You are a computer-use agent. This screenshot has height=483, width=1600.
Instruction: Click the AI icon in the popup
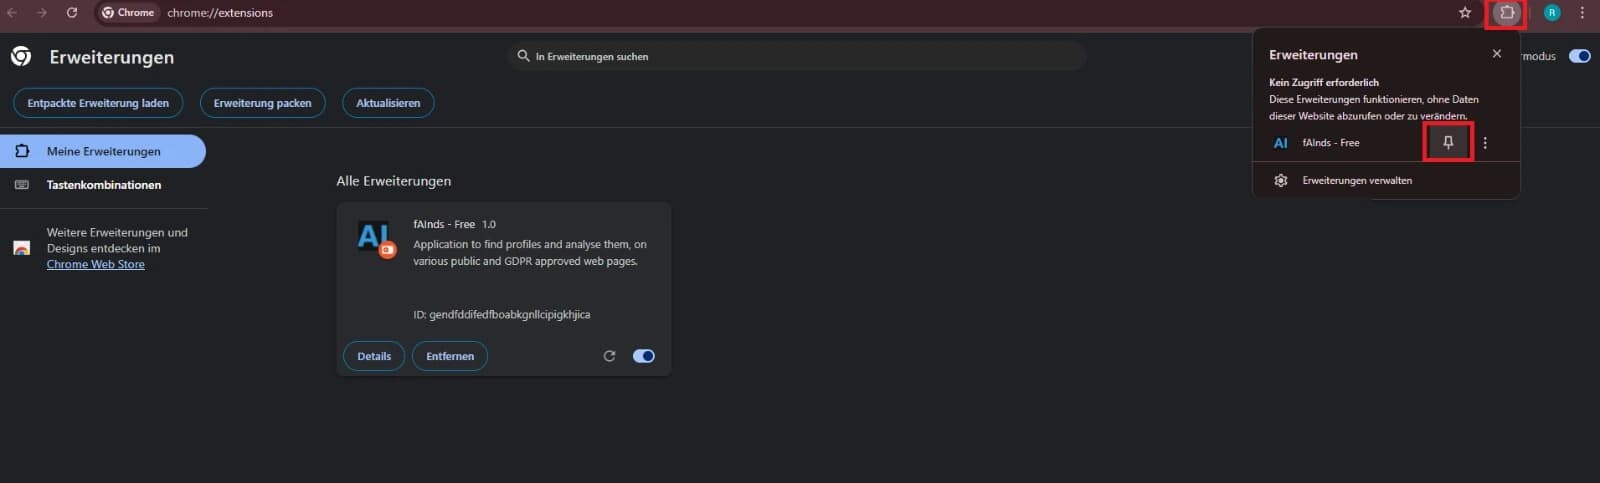(x=1281, y=143)
